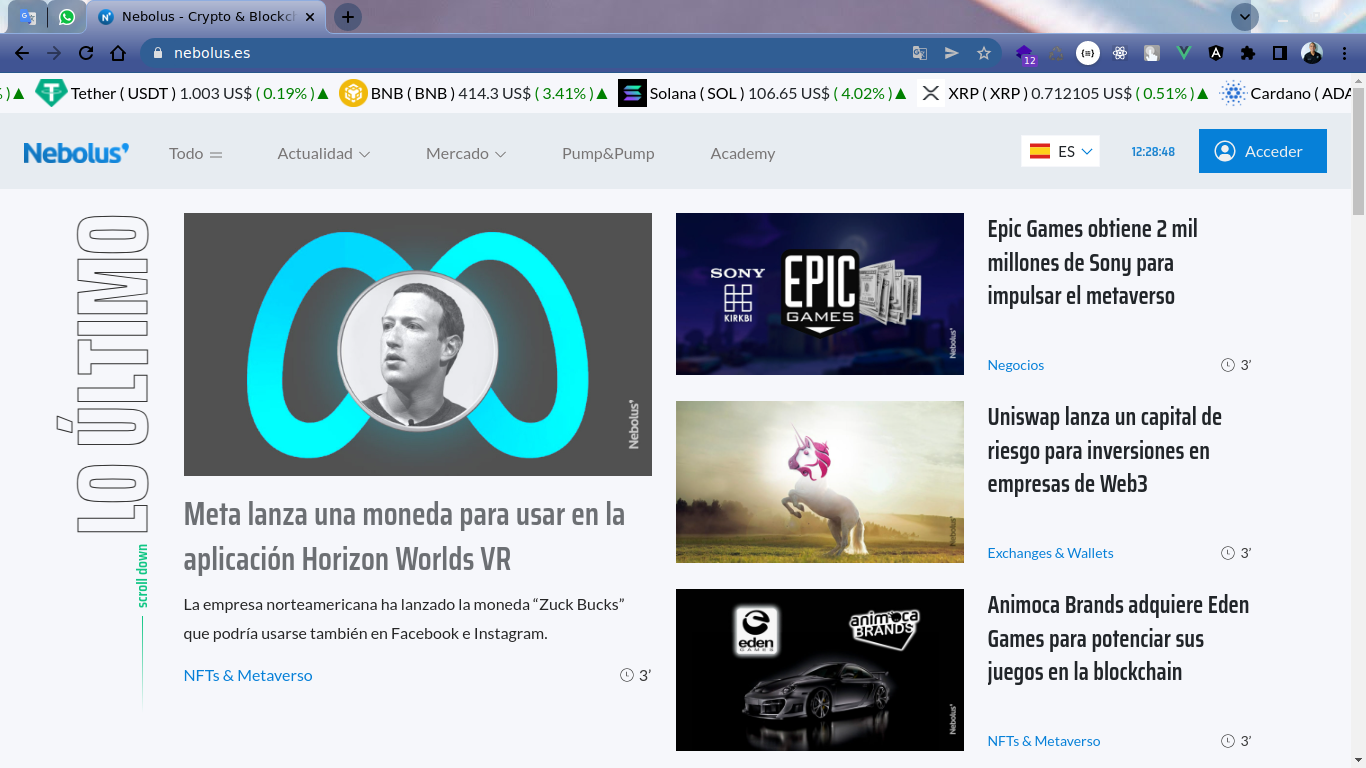
Task: Open the Pump&Pump menu item
Action: coord(608,153)
